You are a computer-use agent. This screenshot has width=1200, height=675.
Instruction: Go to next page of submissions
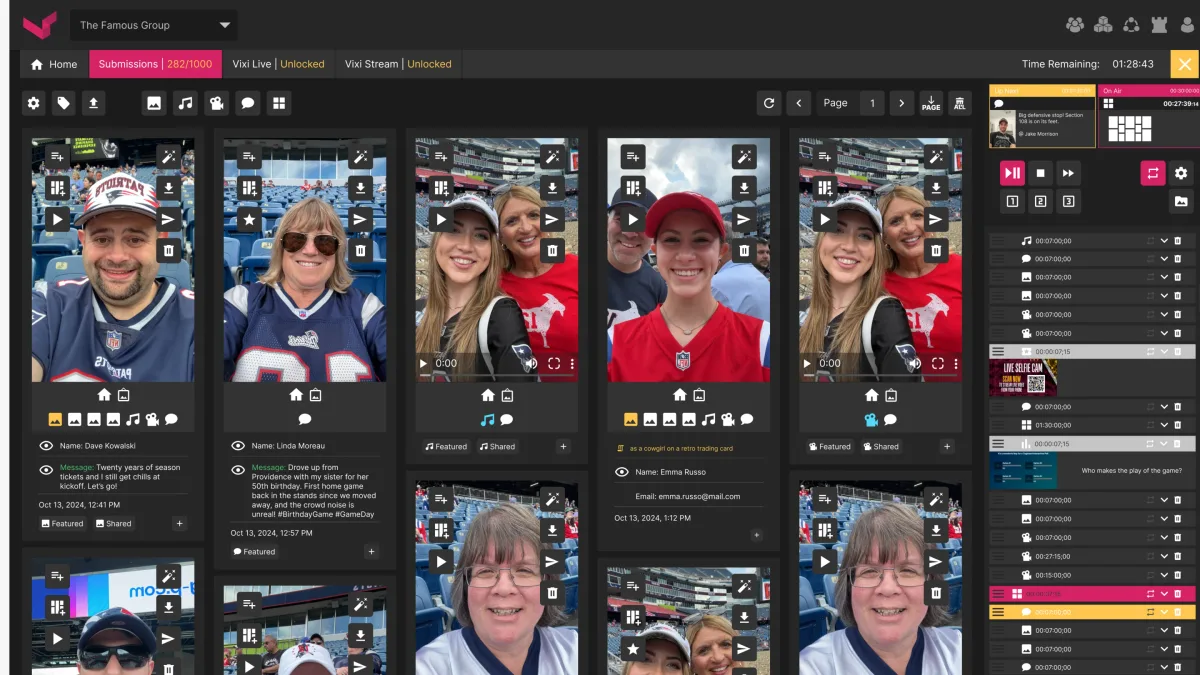point(902,103)
